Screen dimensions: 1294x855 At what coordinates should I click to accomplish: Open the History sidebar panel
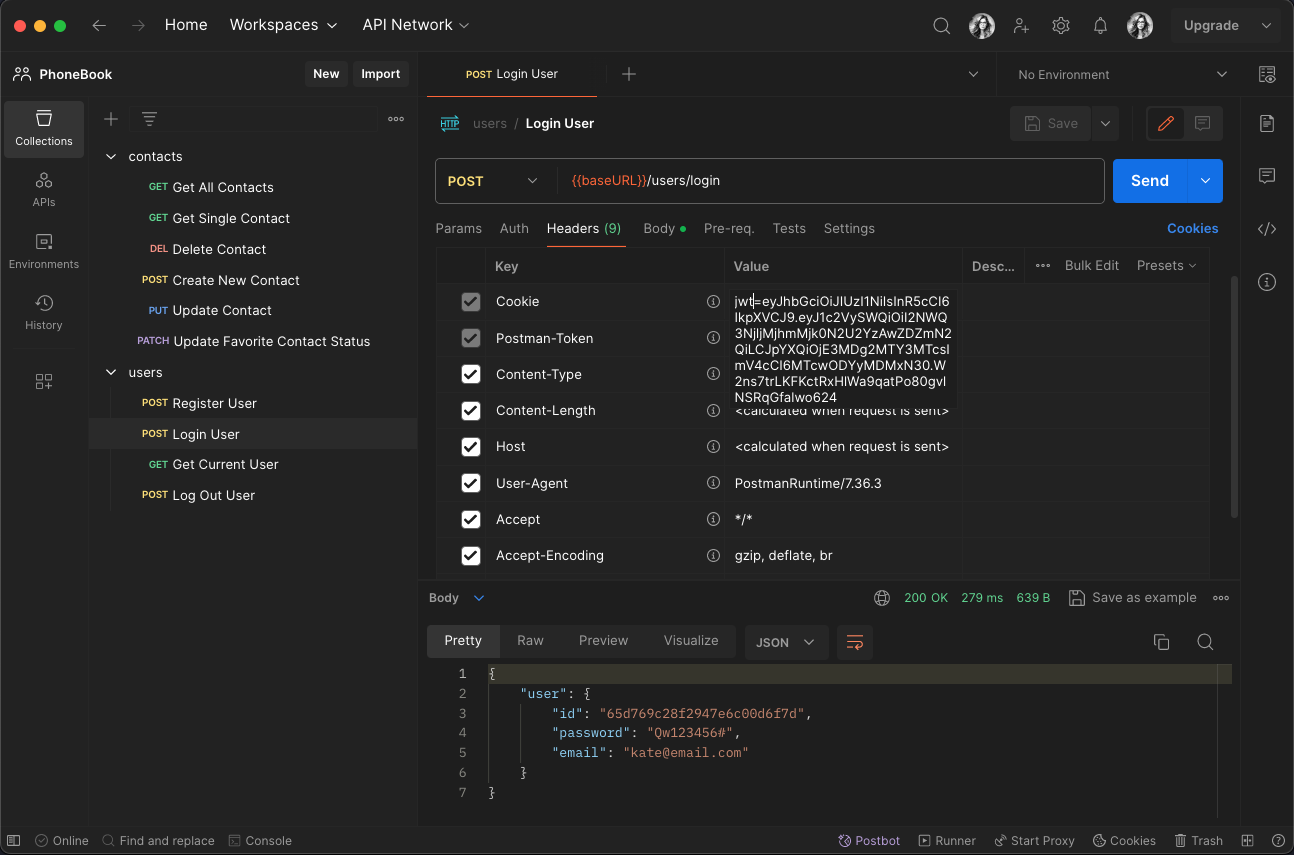point(44,312)
